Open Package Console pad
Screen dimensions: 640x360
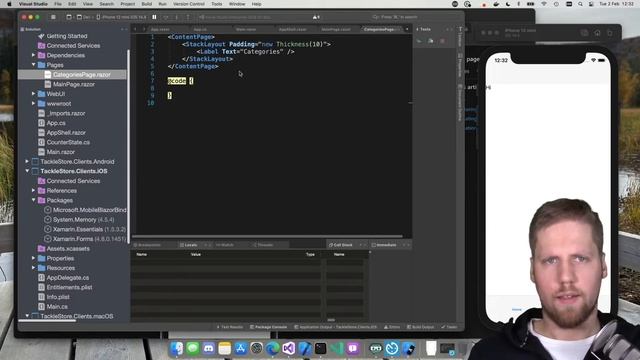(270, 327)
